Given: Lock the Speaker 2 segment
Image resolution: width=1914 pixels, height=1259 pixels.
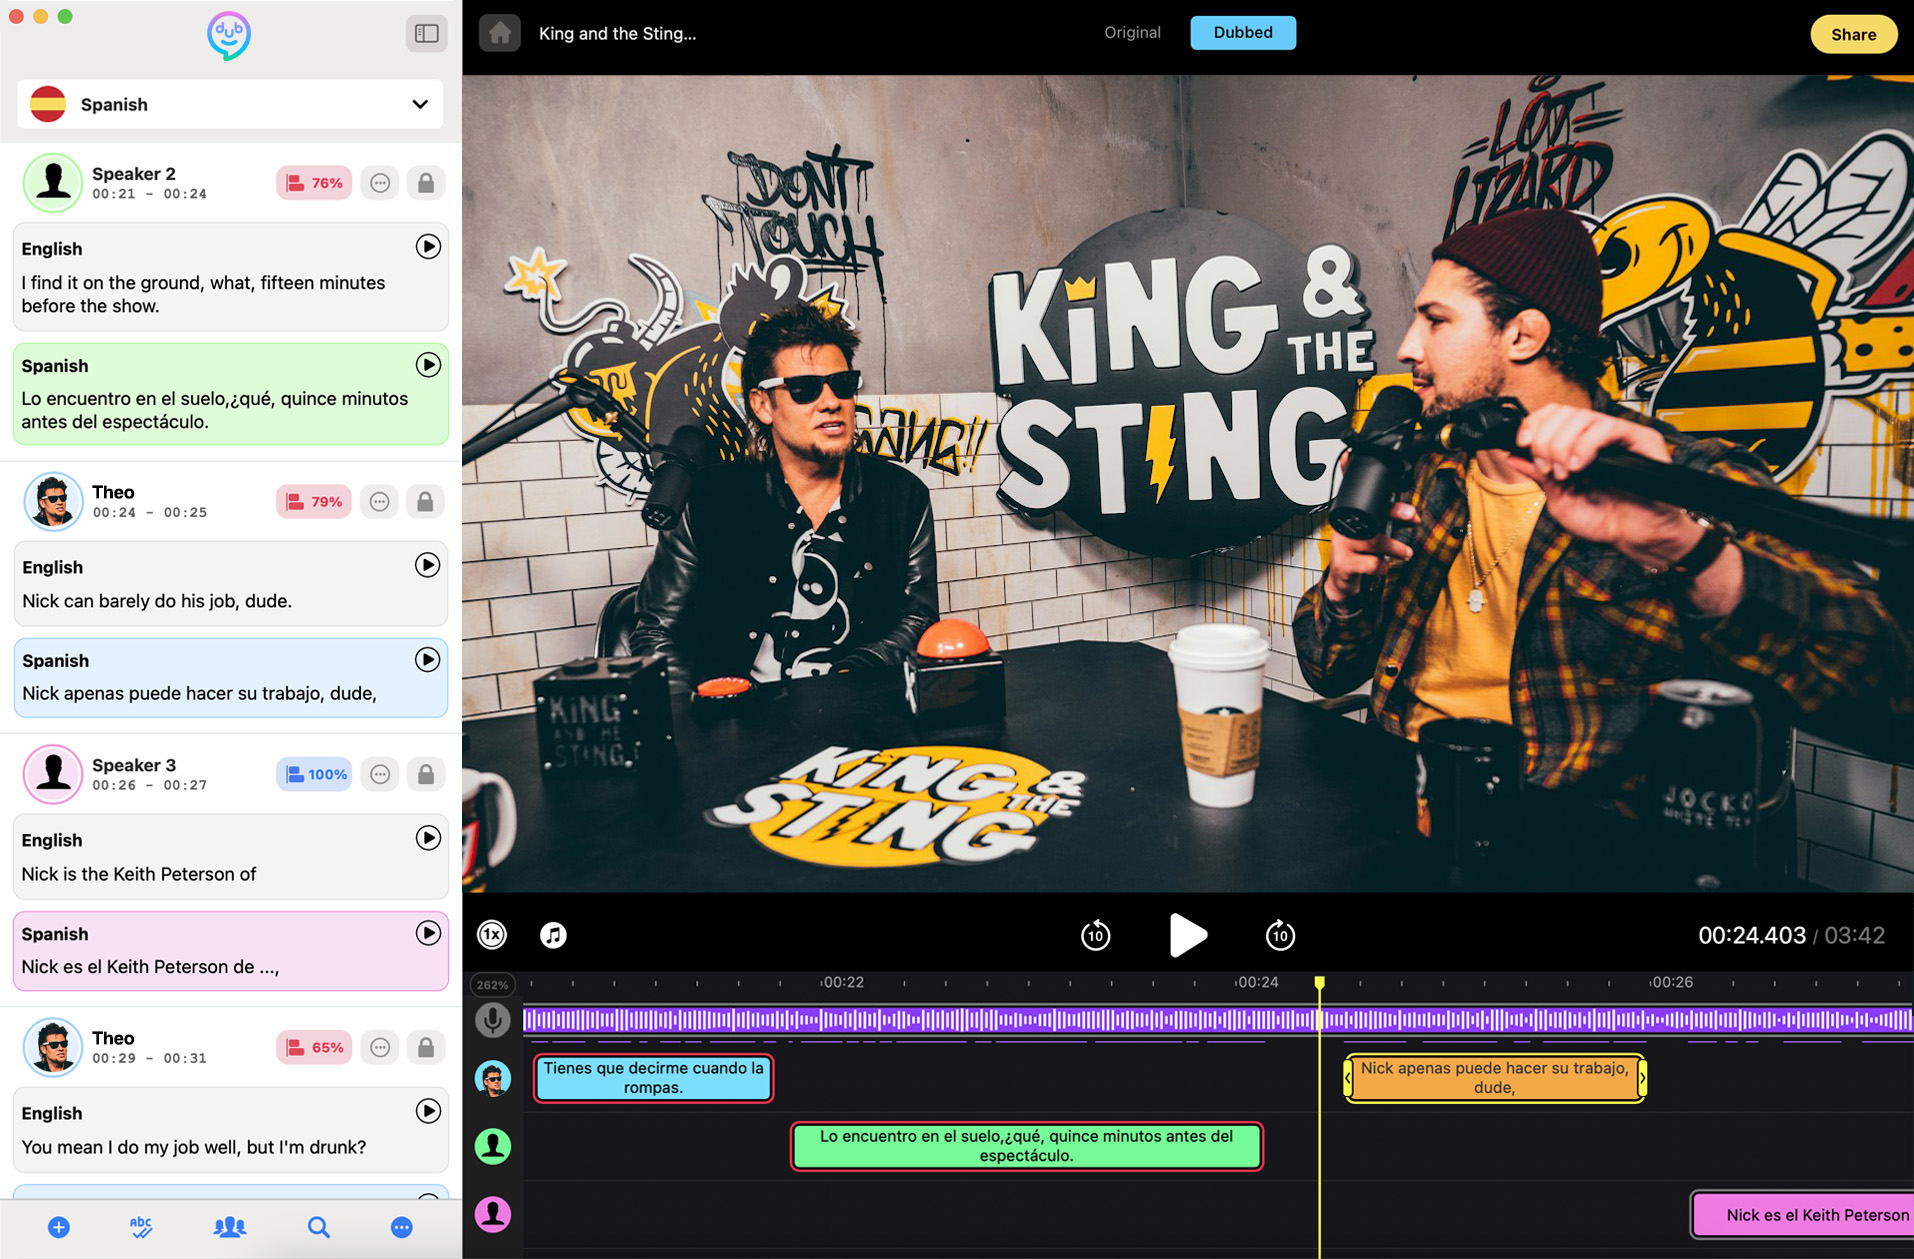Looking at the screenshot, I should point(426,183).
